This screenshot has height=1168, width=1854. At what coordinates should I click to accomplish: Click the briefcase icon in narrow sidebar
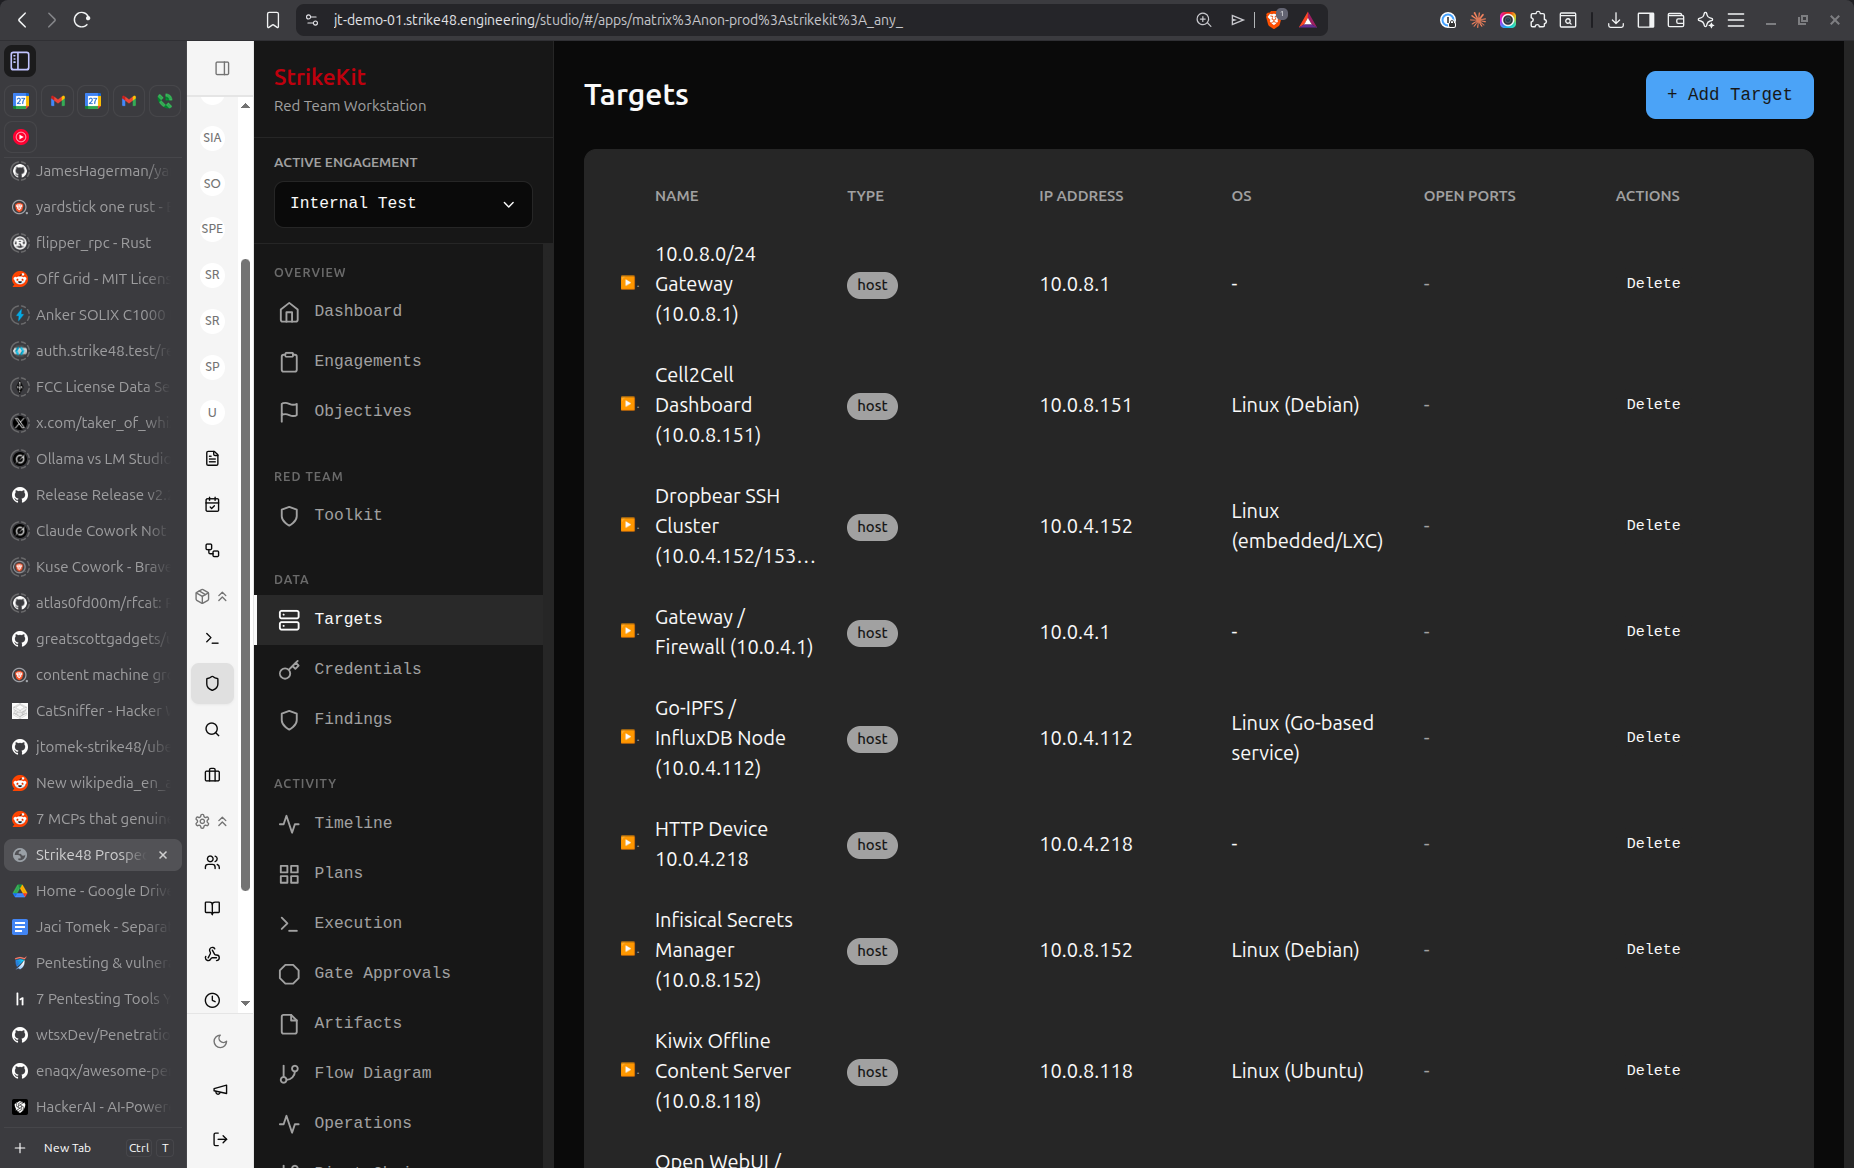coord(212,775)
